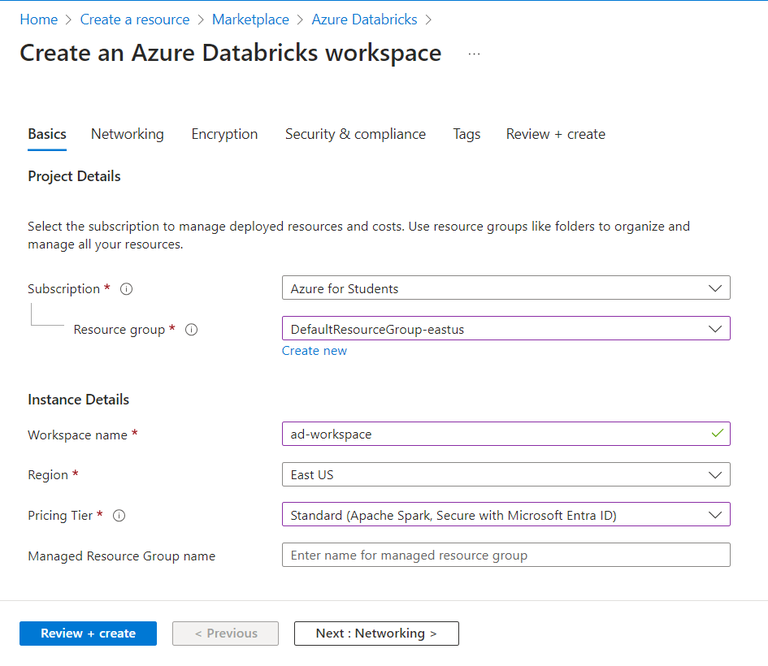Image resolution: width=768 pixels, height=666 pixels.
Task: Select the Security & compliance tab
Action: 355,134
